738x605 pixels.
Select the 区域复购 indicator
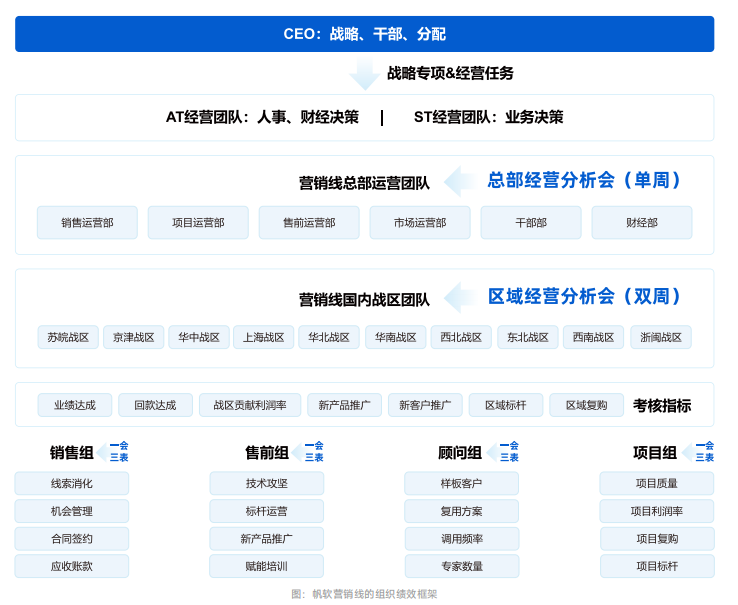pos(586,405)
